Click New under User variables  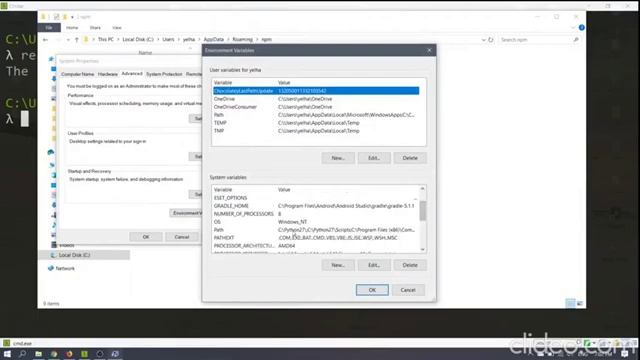tap(338, 158)
